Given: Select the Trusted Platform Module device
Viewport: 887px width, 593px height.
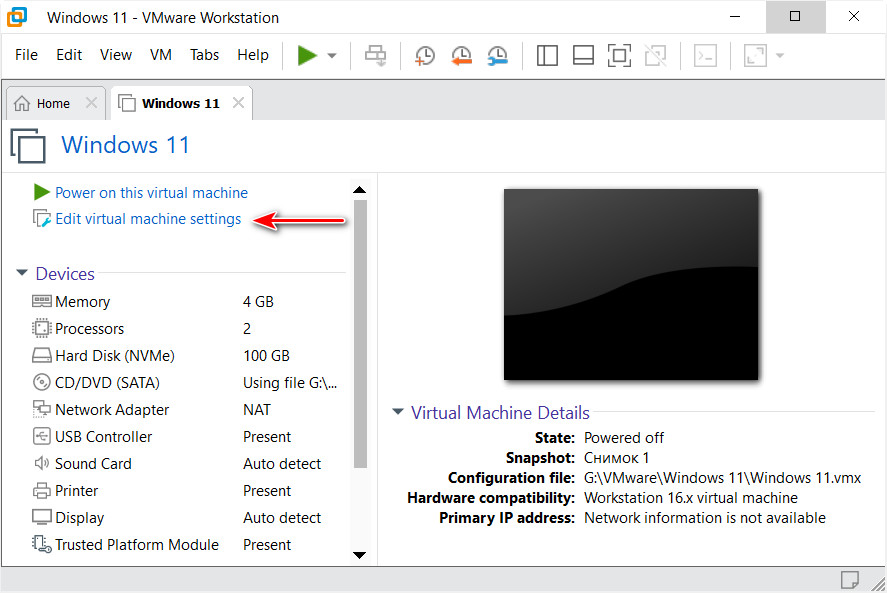Looking at the screenshot, I should (188, 545).
